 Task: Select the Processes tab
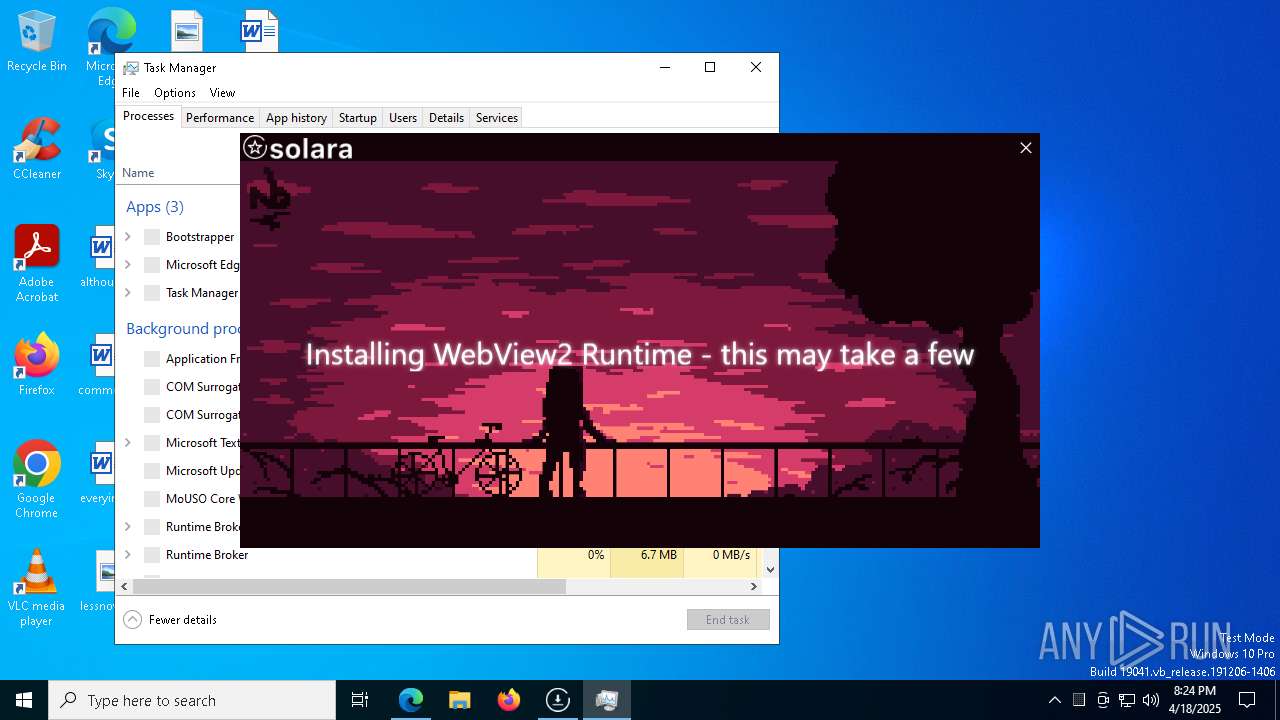[148, 116]
